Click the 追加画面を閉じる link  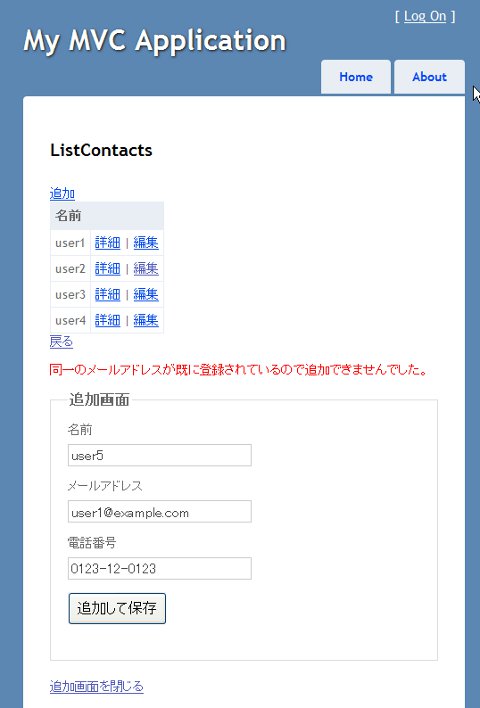tap(97, 686)
